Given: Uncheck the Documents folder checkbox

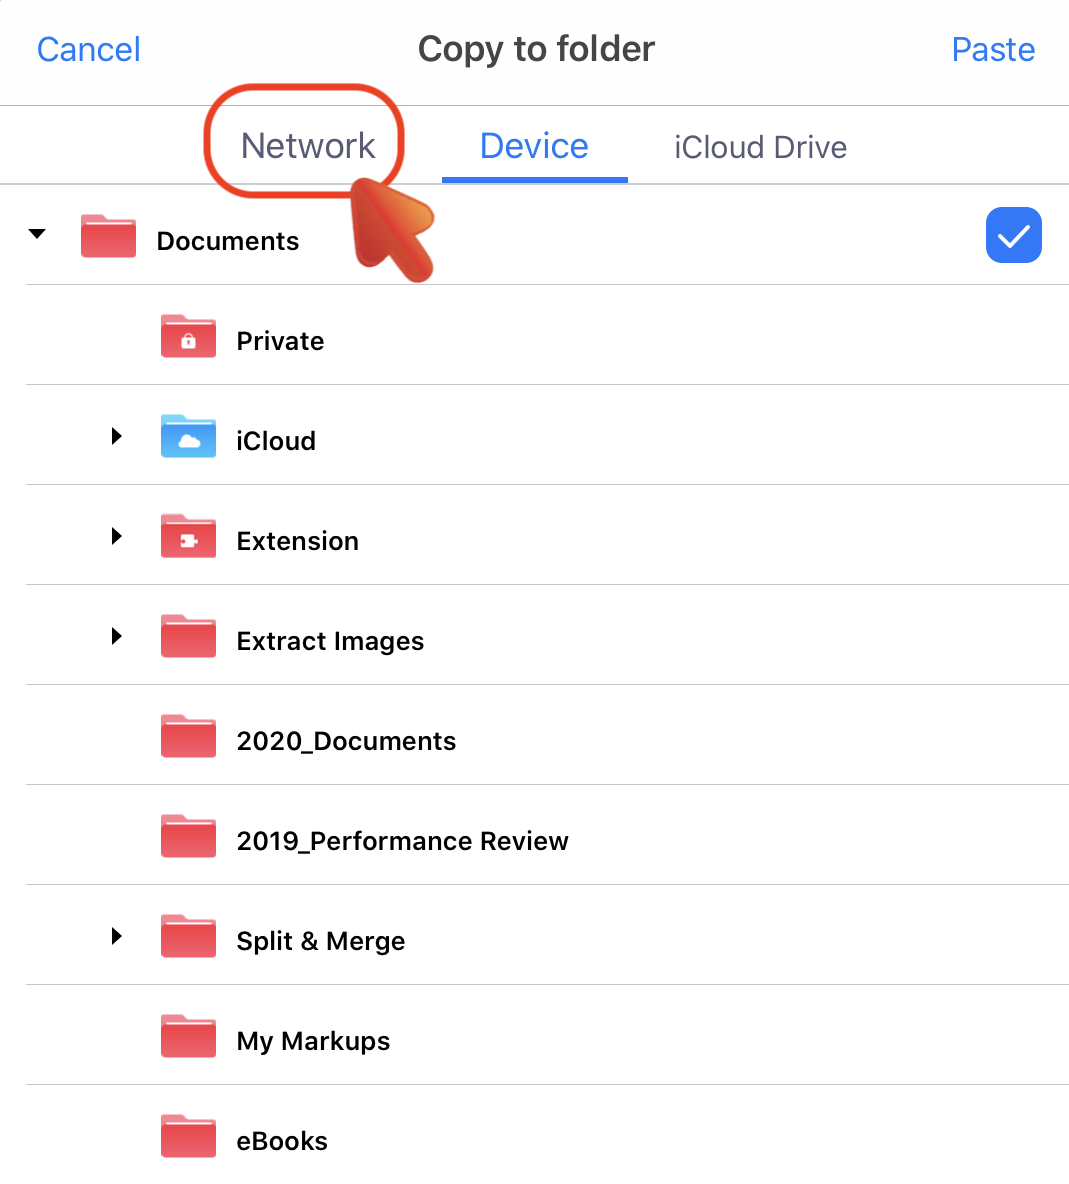Looking at the screenshot, I should (x=1013, y=235).
